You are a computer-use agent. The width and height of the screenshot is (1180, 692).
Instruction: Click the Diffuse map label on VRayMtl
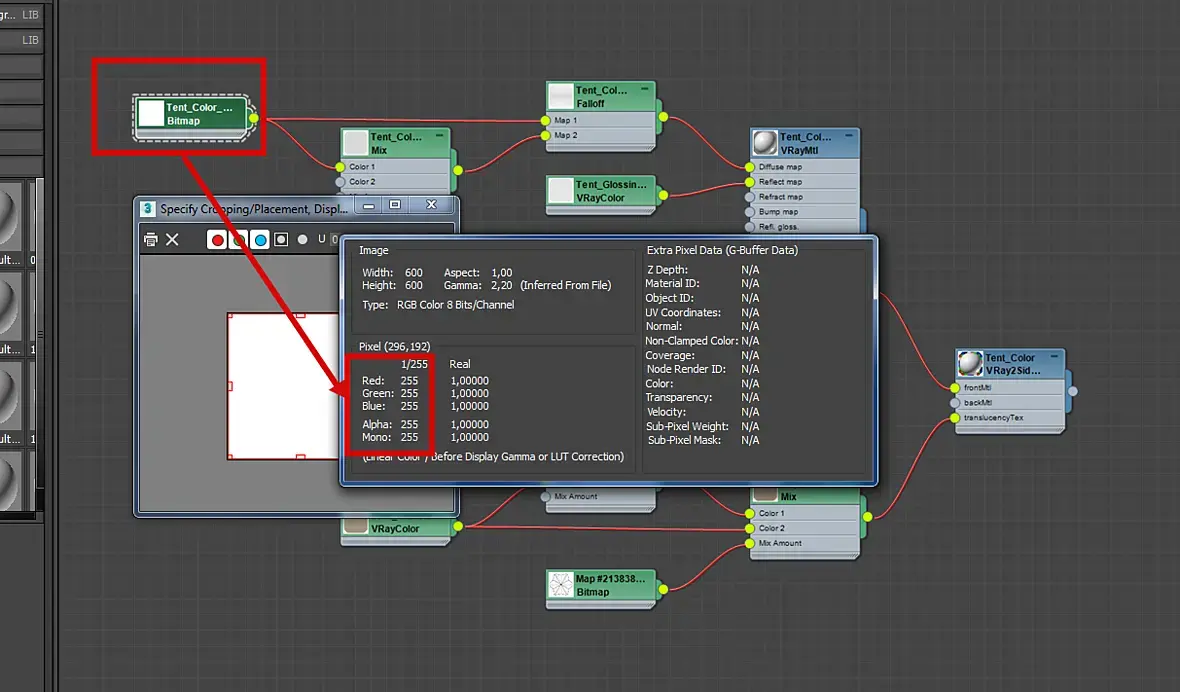tap(780, 167)
